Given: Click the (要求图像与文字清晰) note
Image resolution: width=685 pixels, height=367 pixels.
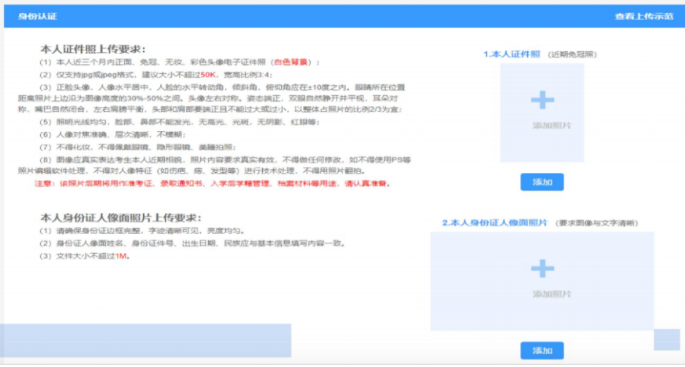Looking at the screenshot, I should pos(597,223).
